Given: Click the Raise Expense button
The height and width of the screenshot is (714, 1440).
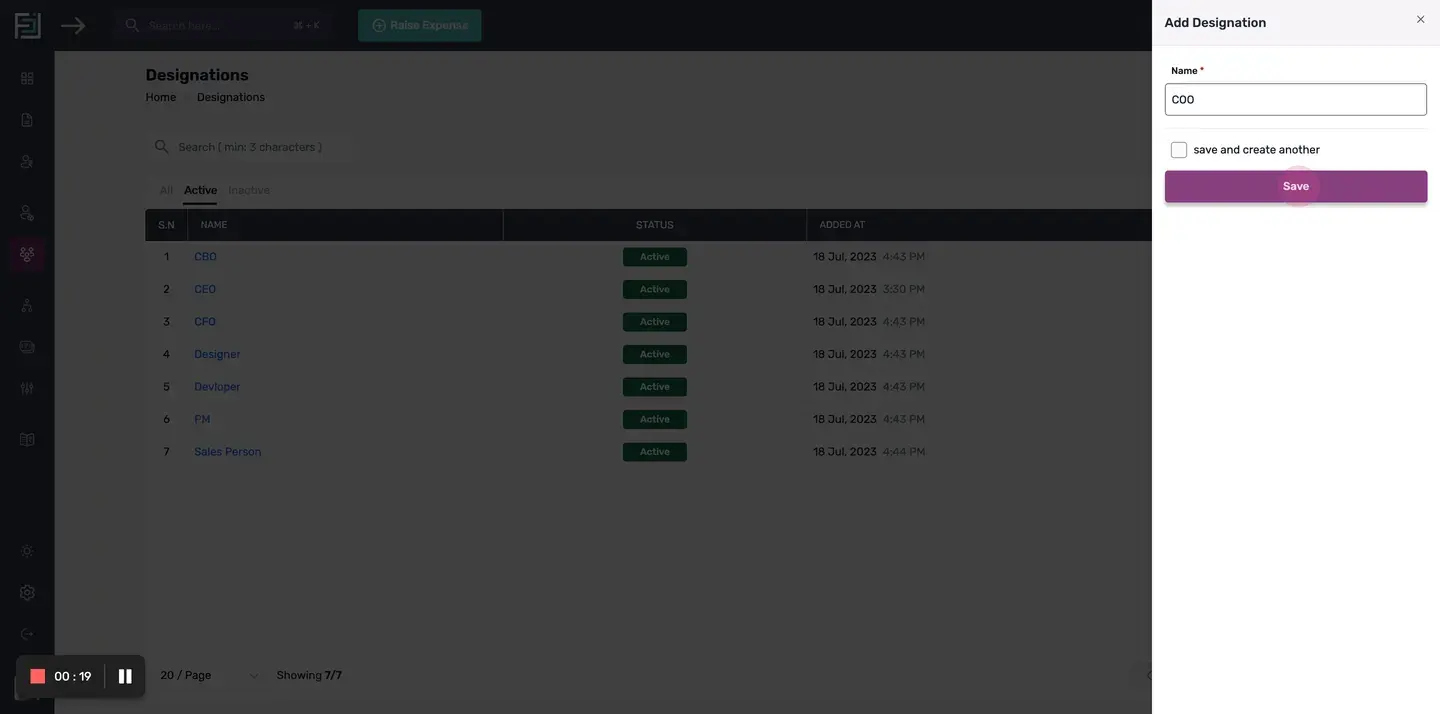Looking at the screenshot, I should [x=420, y=25].
